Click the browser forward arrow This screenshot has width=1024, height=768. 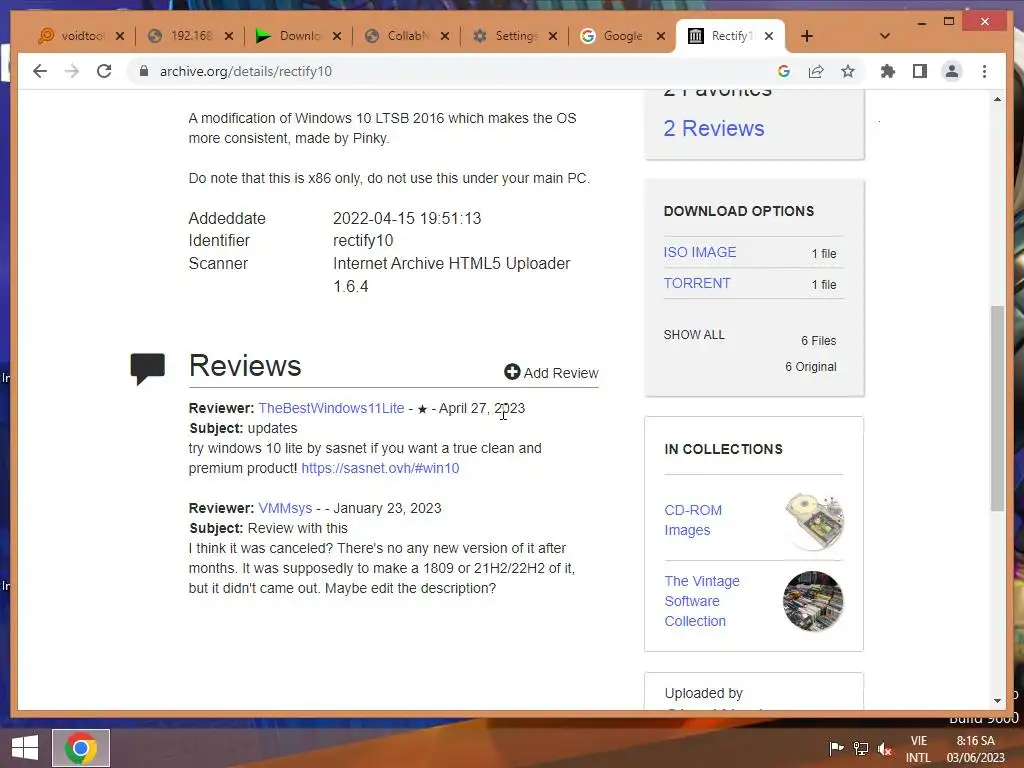click(72, 71)
